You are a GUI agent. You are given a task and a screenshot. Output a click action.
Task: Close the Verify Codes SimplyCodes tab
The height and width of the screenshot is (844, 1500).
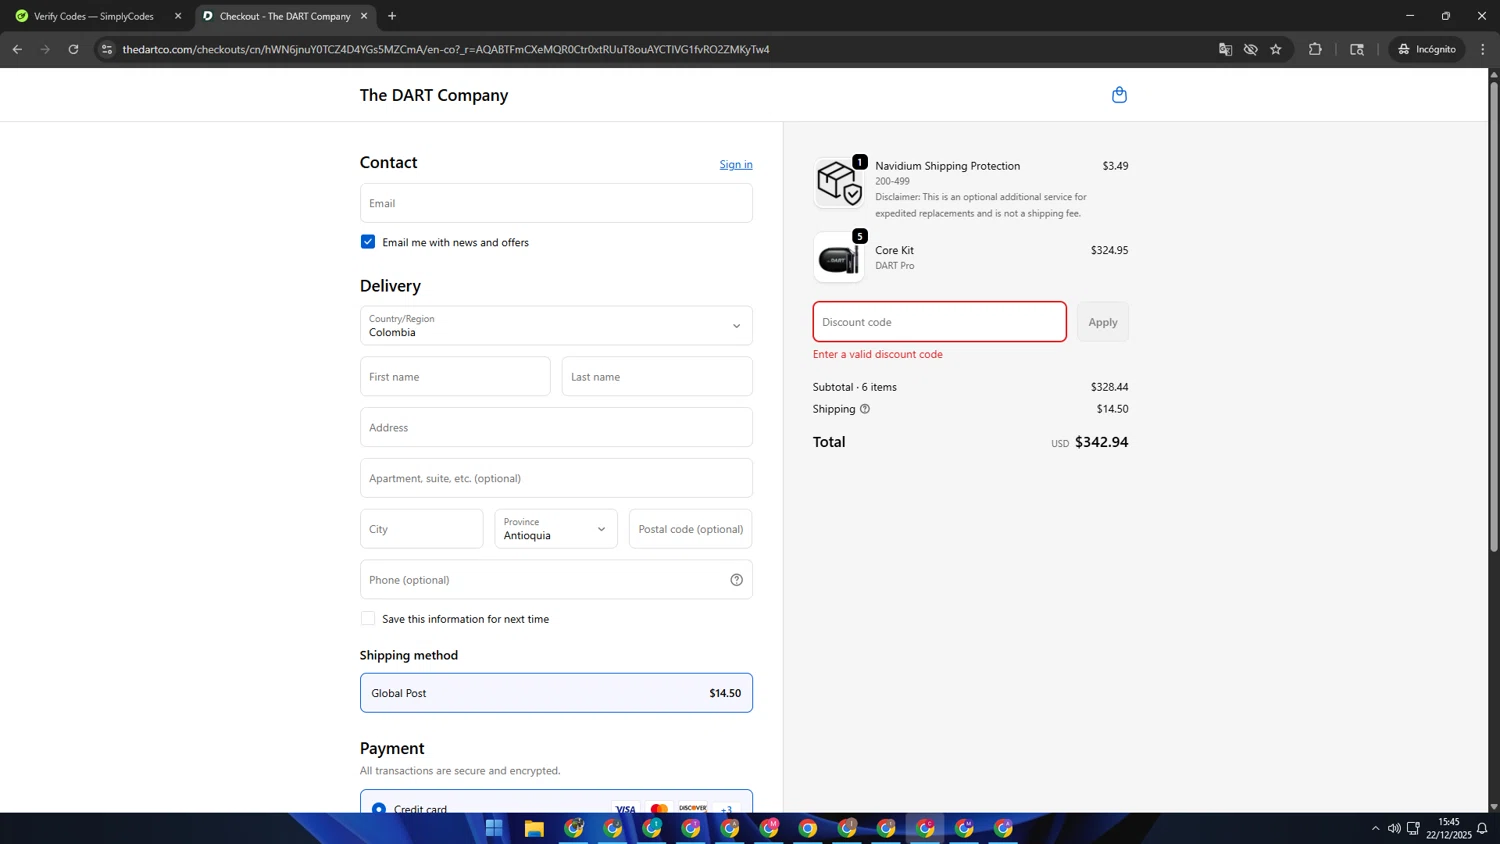pos(178,16)
